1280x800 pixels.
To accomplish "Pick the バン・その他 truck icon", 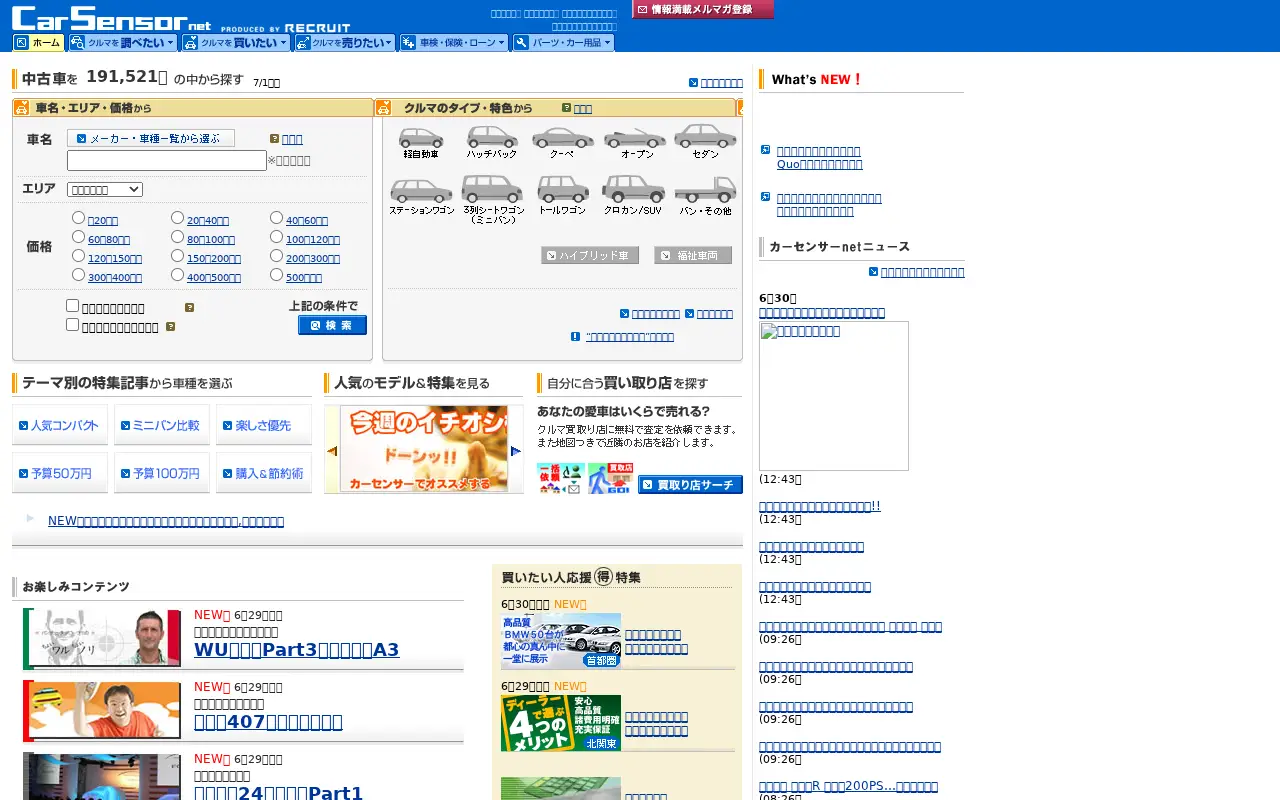I will (705, 196).
